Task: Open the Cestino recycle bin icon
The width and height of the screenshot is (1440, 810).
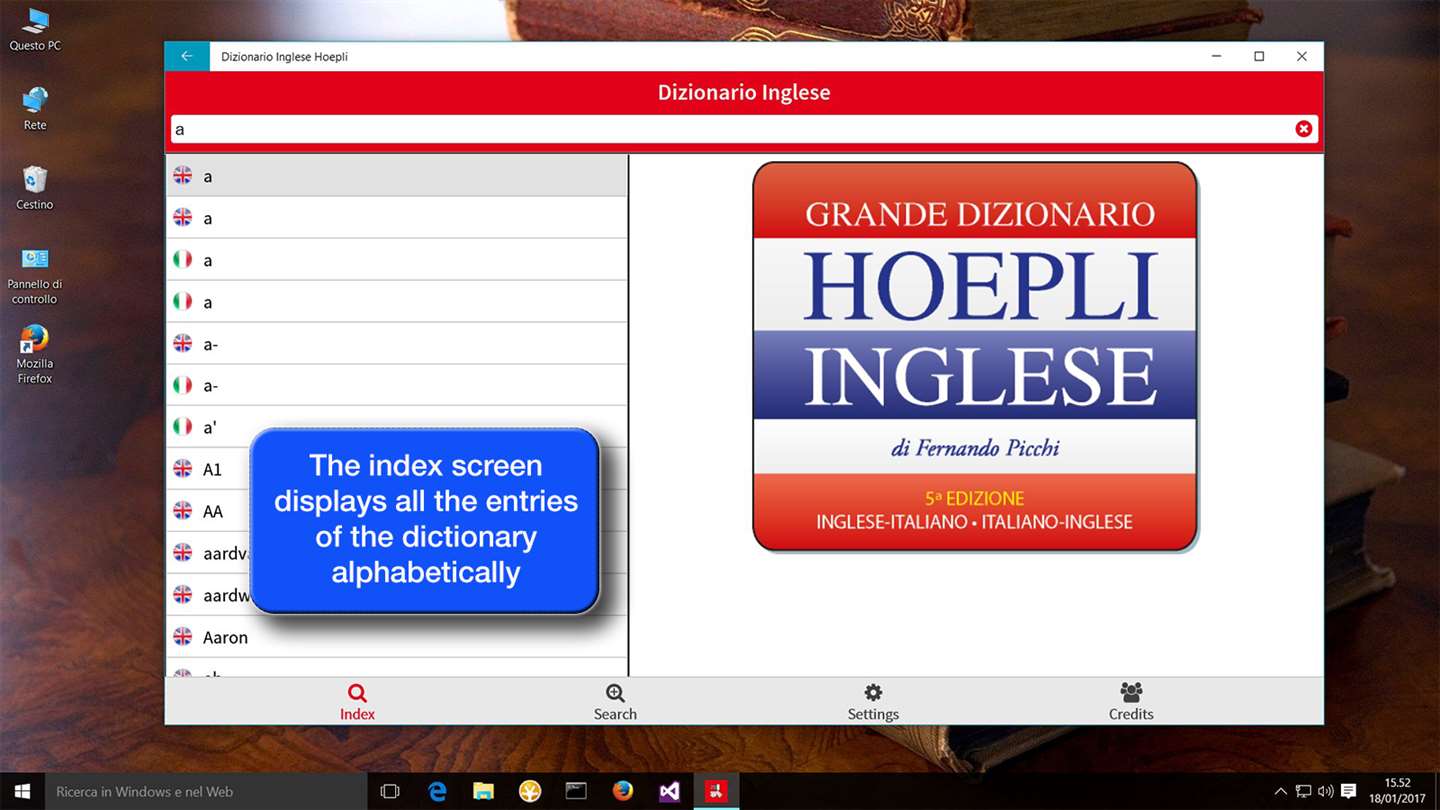Action: (x=35, y=188)
